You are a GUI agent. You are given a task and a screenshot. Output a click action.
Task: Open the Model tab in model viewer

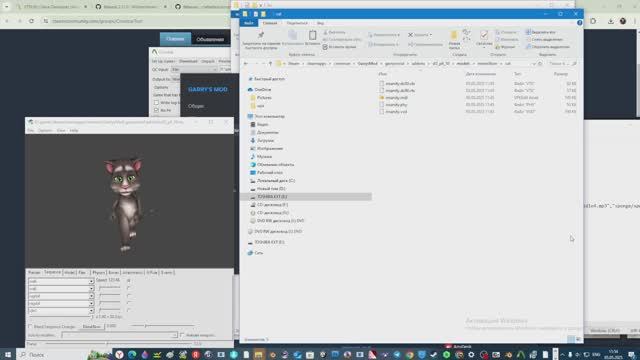click(69, 273)
